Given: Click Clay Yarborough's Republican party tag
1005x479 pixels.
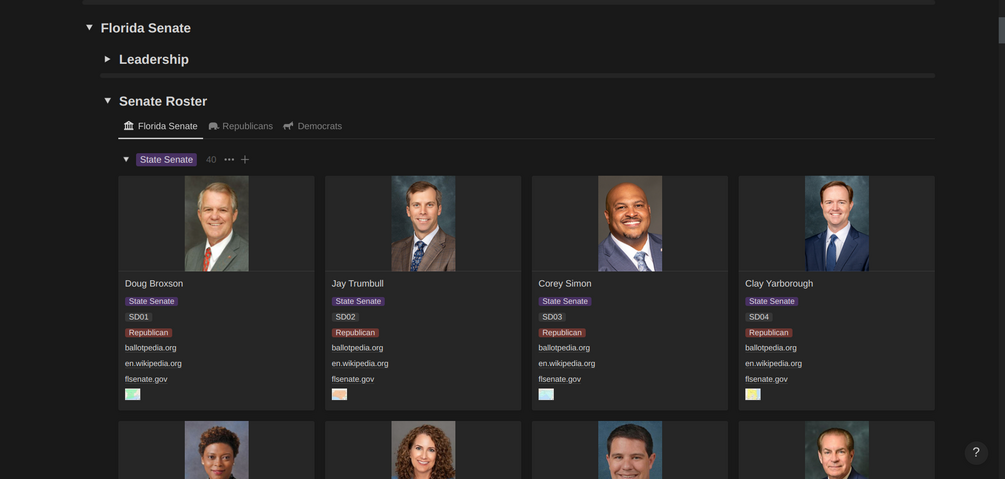Looking at the screenshot, I should [x=768, y=333].
